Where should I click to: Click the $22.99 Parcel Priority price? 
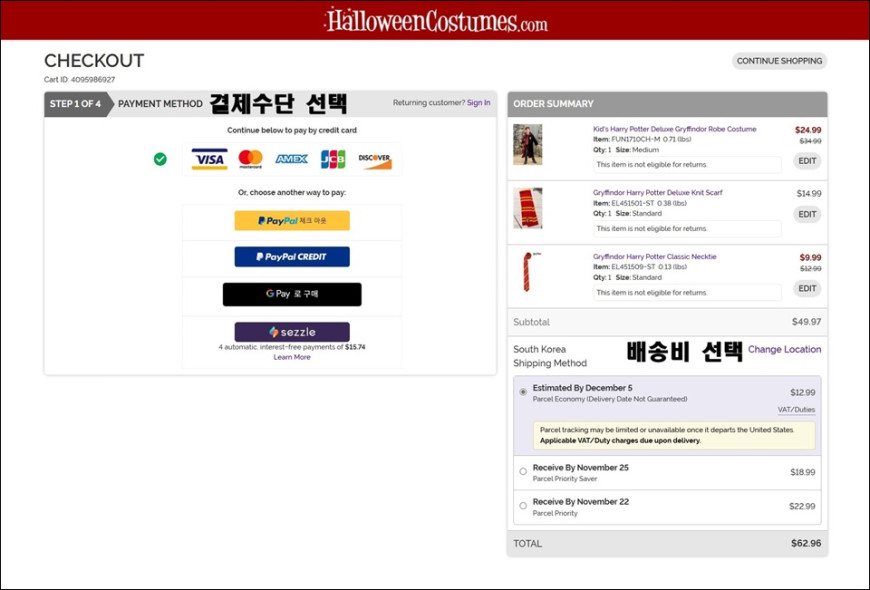pos(802,506)
